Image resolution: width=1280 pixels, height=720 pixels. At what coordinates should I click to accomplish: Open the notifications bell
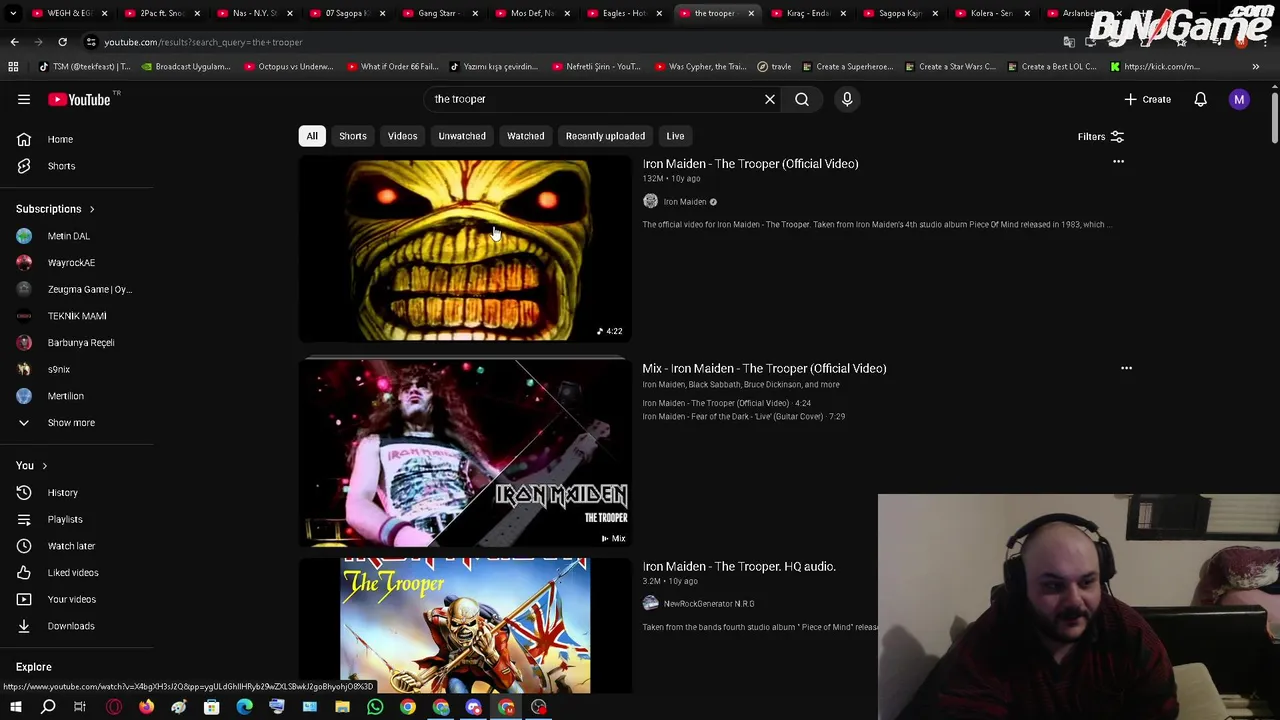(x=1200, y=99)
